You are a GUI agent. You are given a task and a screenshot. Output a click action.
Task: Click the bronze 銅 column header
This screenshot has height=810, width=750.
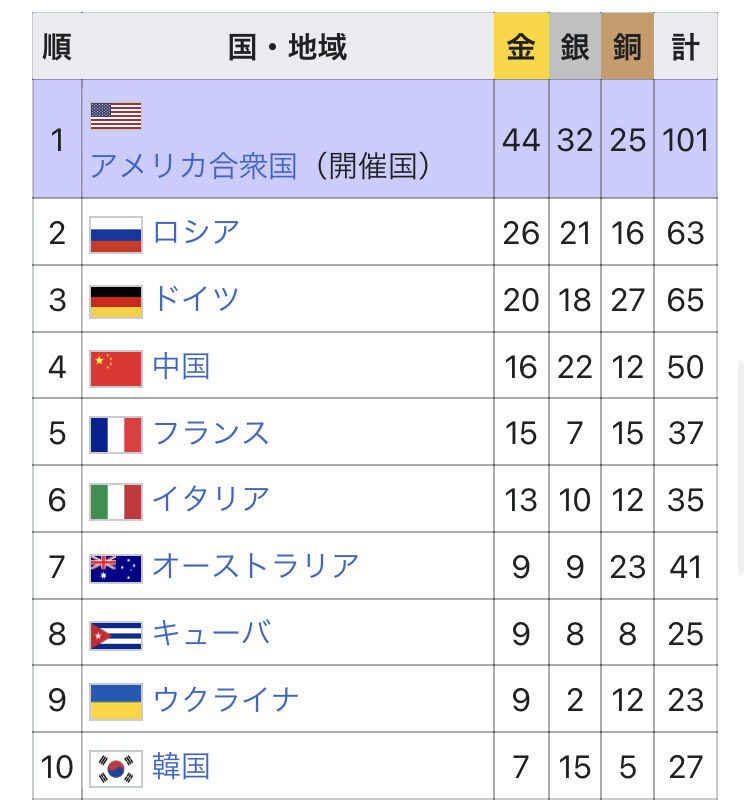click(627, 46)
